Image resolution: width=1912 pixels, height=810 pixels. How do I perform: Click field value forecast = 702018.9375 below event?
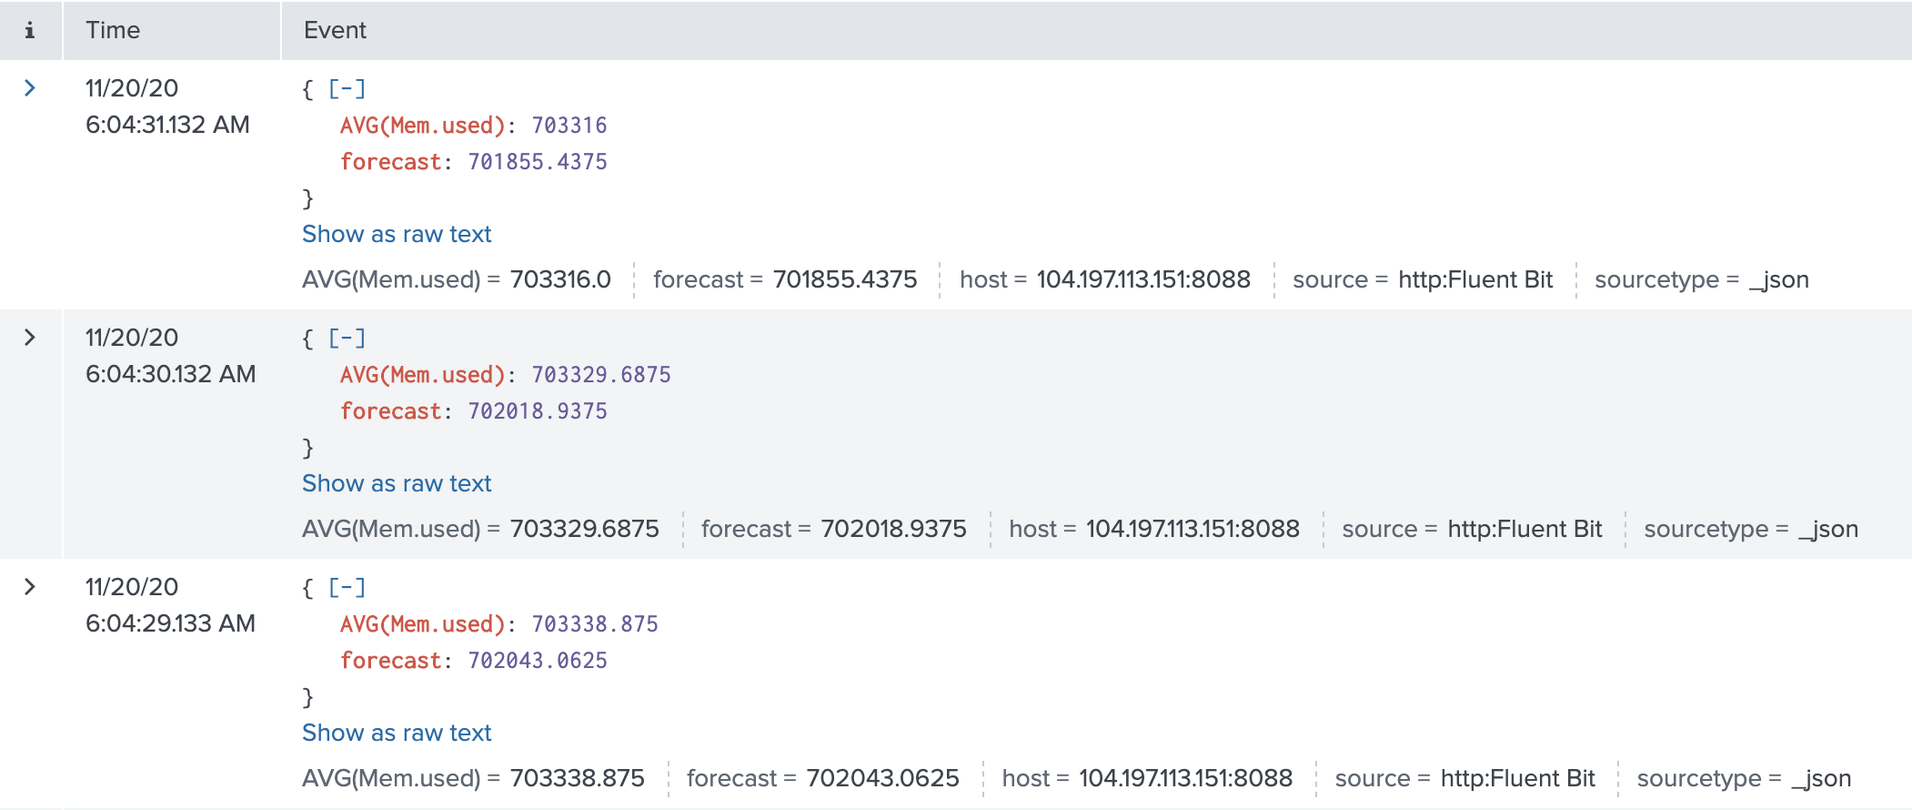[894, 529]
